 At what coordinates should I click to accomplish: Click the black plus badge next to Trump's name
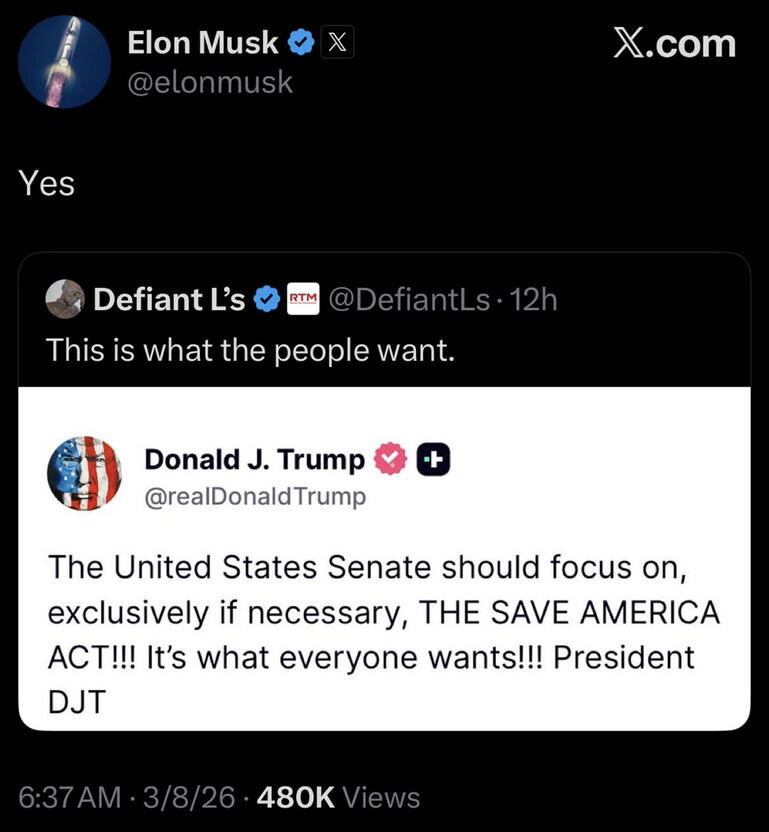pos(434,459)
